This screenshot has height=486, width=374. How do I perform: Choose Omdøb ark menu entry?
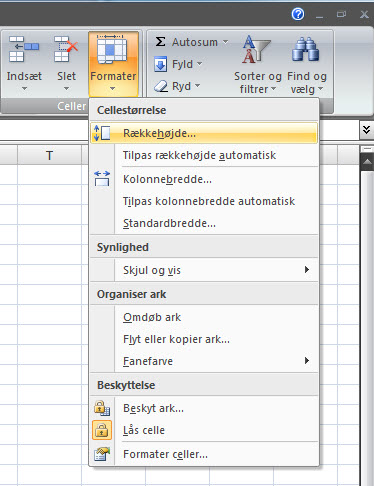click(204, 317)
